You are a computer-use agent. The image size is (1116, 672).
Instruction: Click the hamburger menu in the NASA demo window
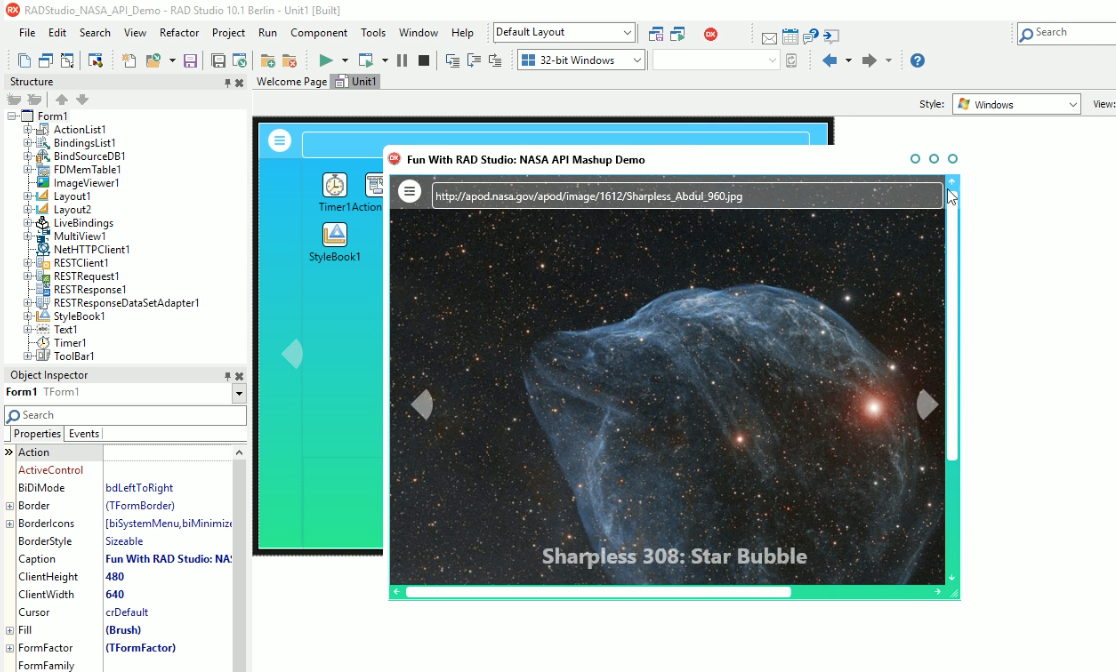(409, 191)
